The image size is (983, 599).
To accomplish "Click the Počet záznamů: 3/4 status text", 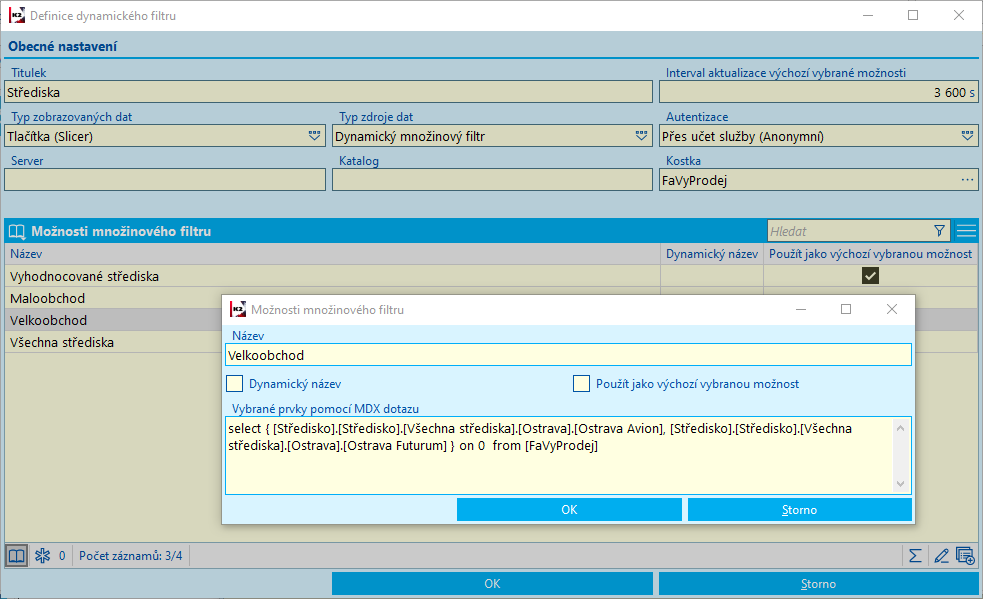I will 130,556.
